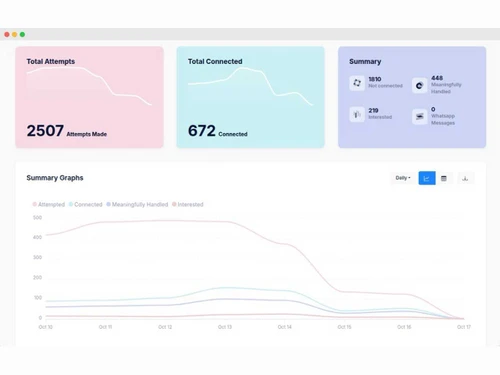Image resolution: width=500 pixels, height=375 pixels.
Task: Click the Oct 16 axis label
Action: tap(404, 327)
